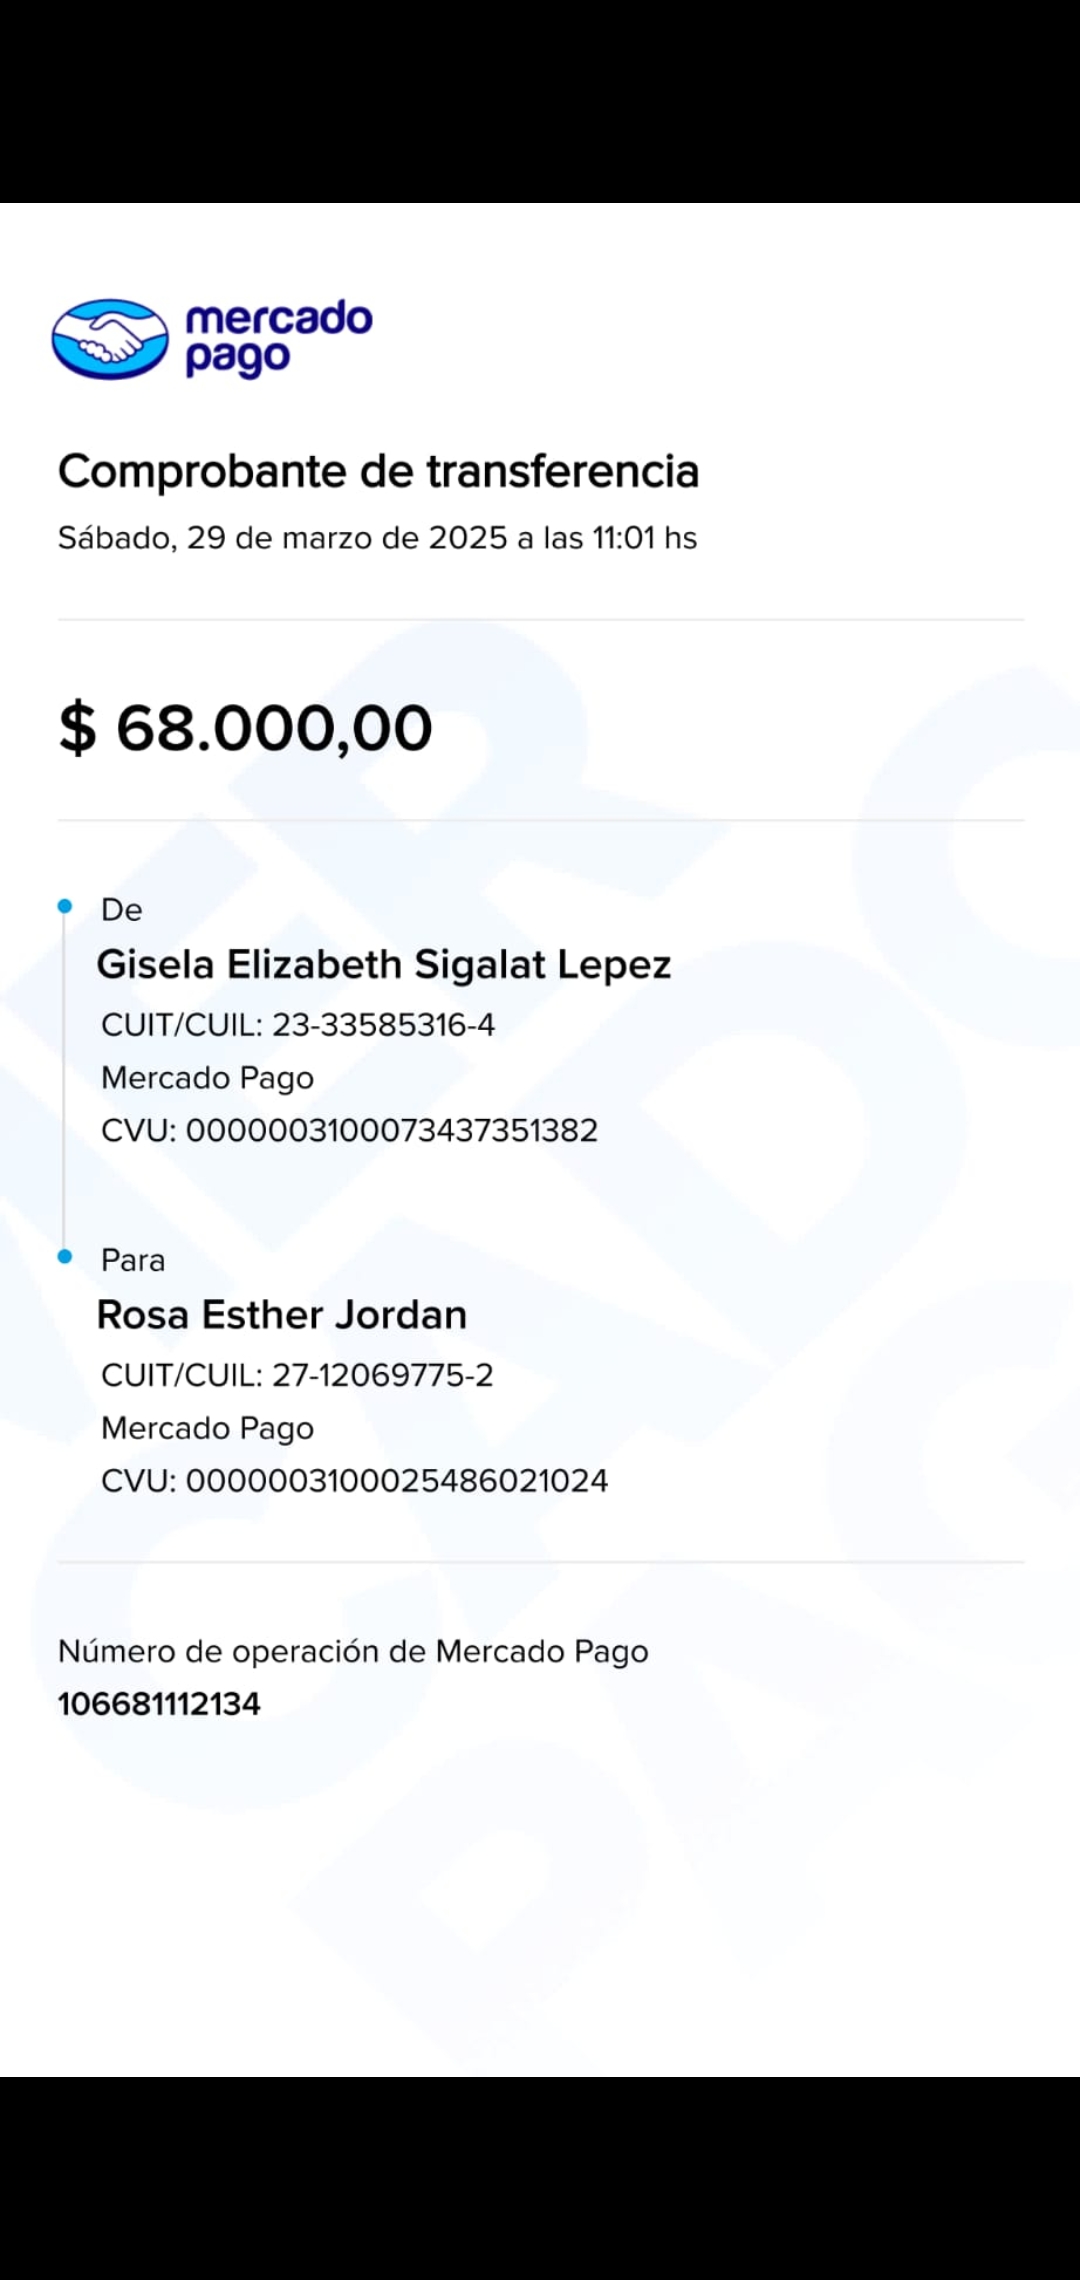The image size is (1080, 2280).
Task: Click "Número de operación de Mercado Pago" label
Action: click(x=353, y=1651)
